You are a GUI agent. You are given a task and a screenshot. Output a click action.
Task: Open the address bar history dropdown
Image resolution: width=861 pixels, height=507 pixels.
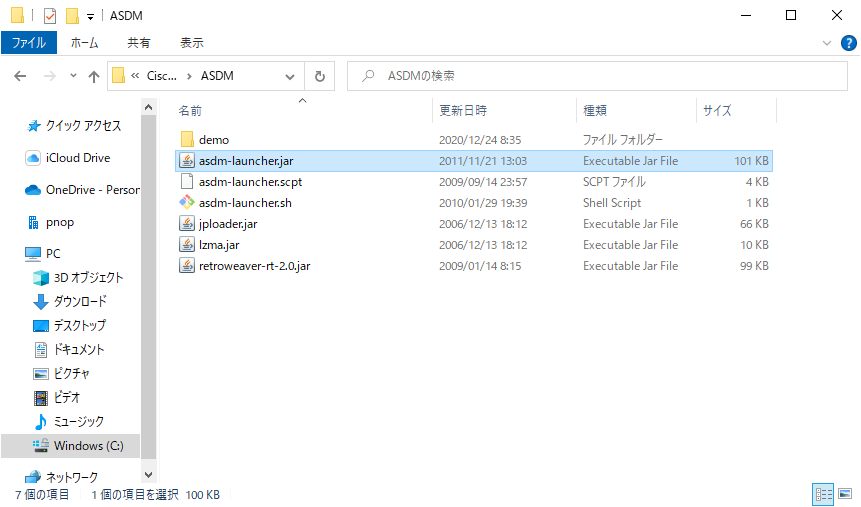coord(290,76)
